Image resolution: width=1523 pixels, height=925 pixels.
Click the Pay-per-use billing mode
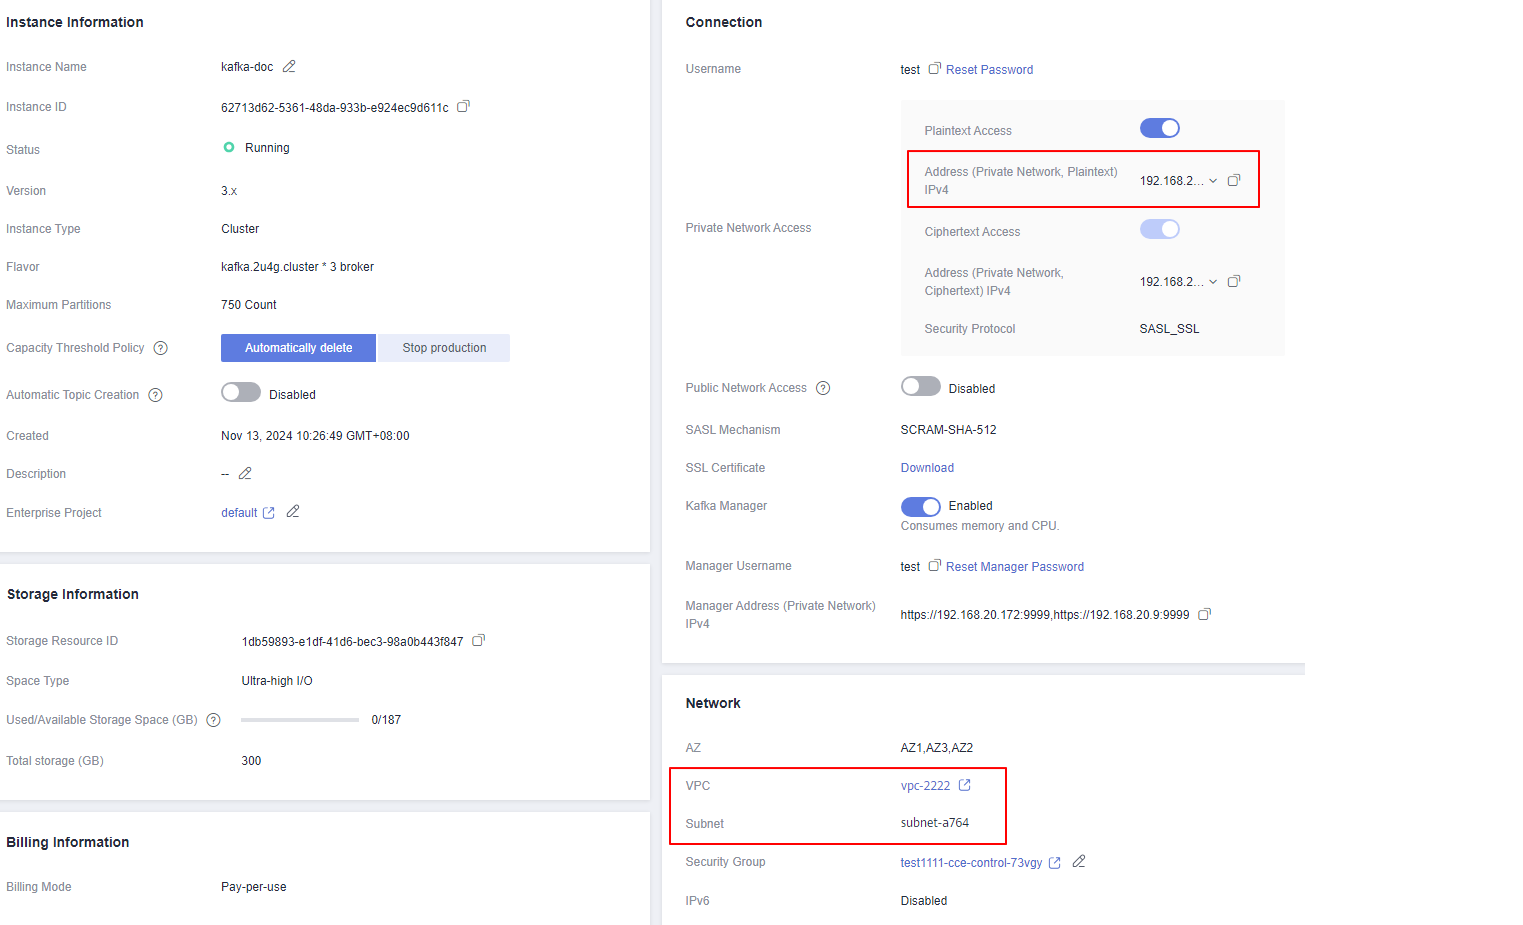point(254,886)
